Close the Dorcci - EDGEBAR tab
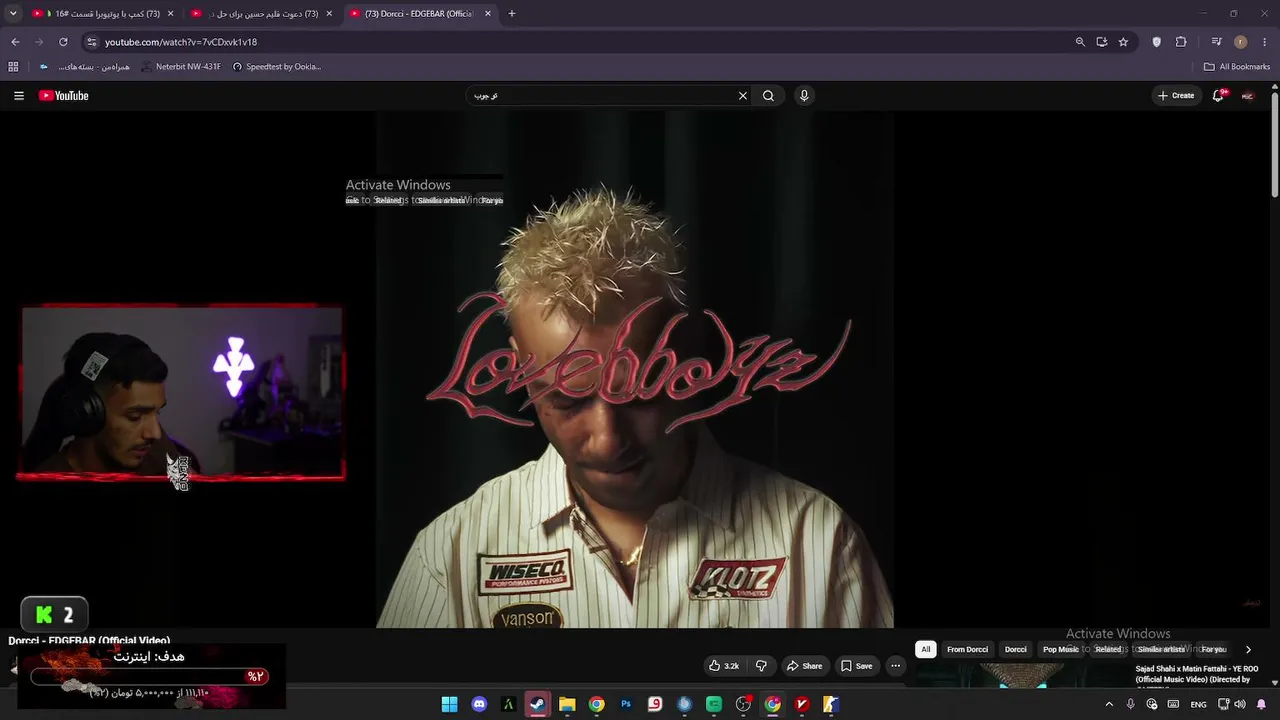Image resolution: width=1280 pixels, height=720 pixels. point(488,14)
